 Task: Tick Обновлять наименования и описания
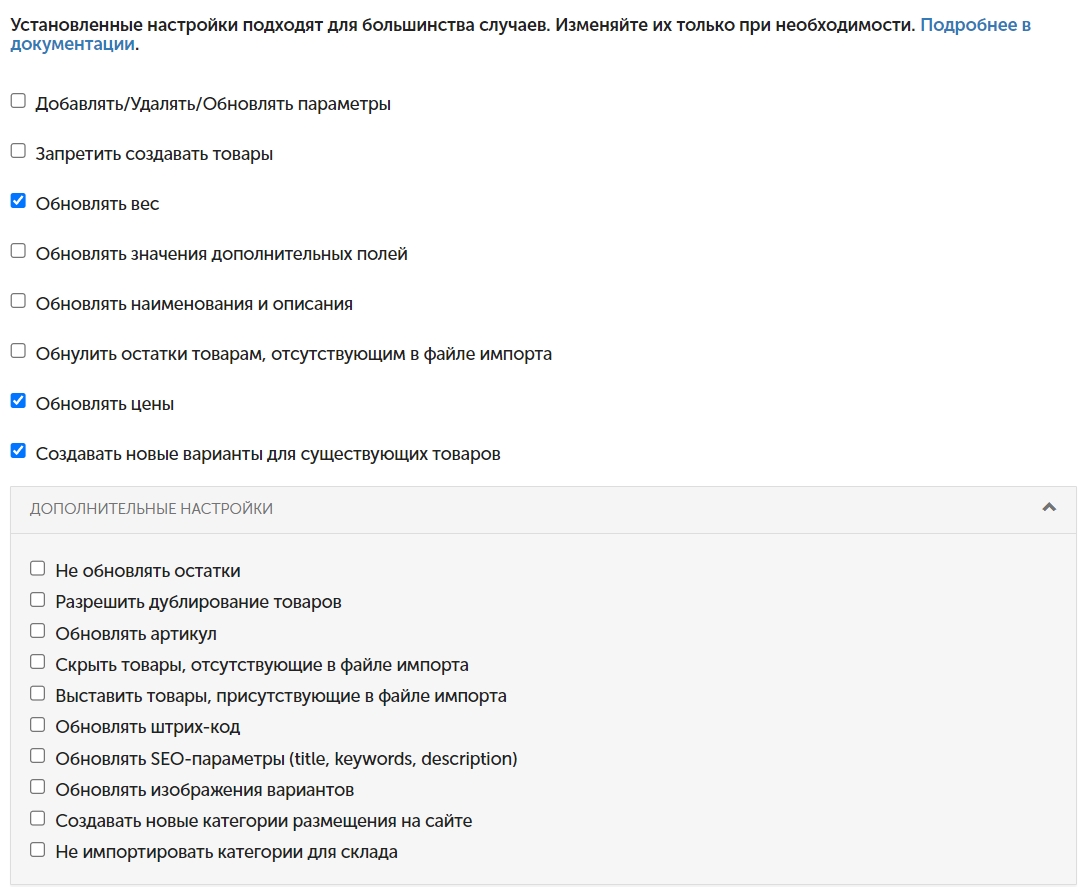tap(19, 301)
